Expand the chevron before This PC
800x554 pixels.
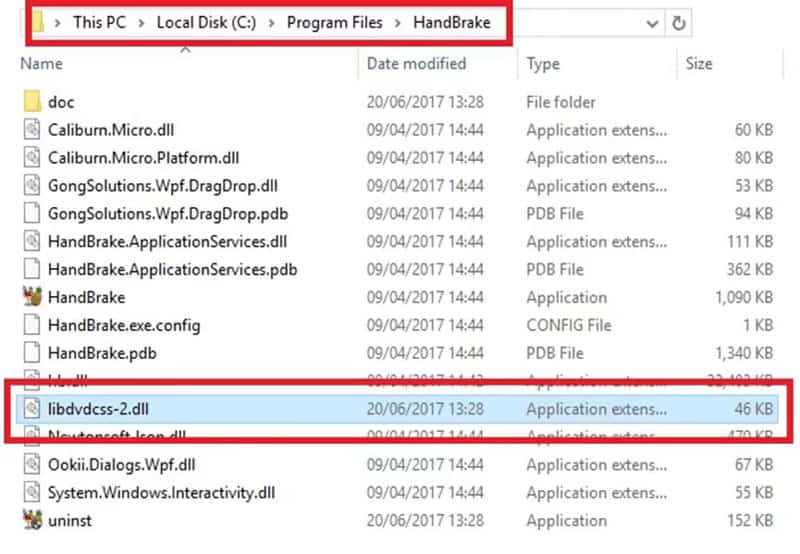pos(58,23)
